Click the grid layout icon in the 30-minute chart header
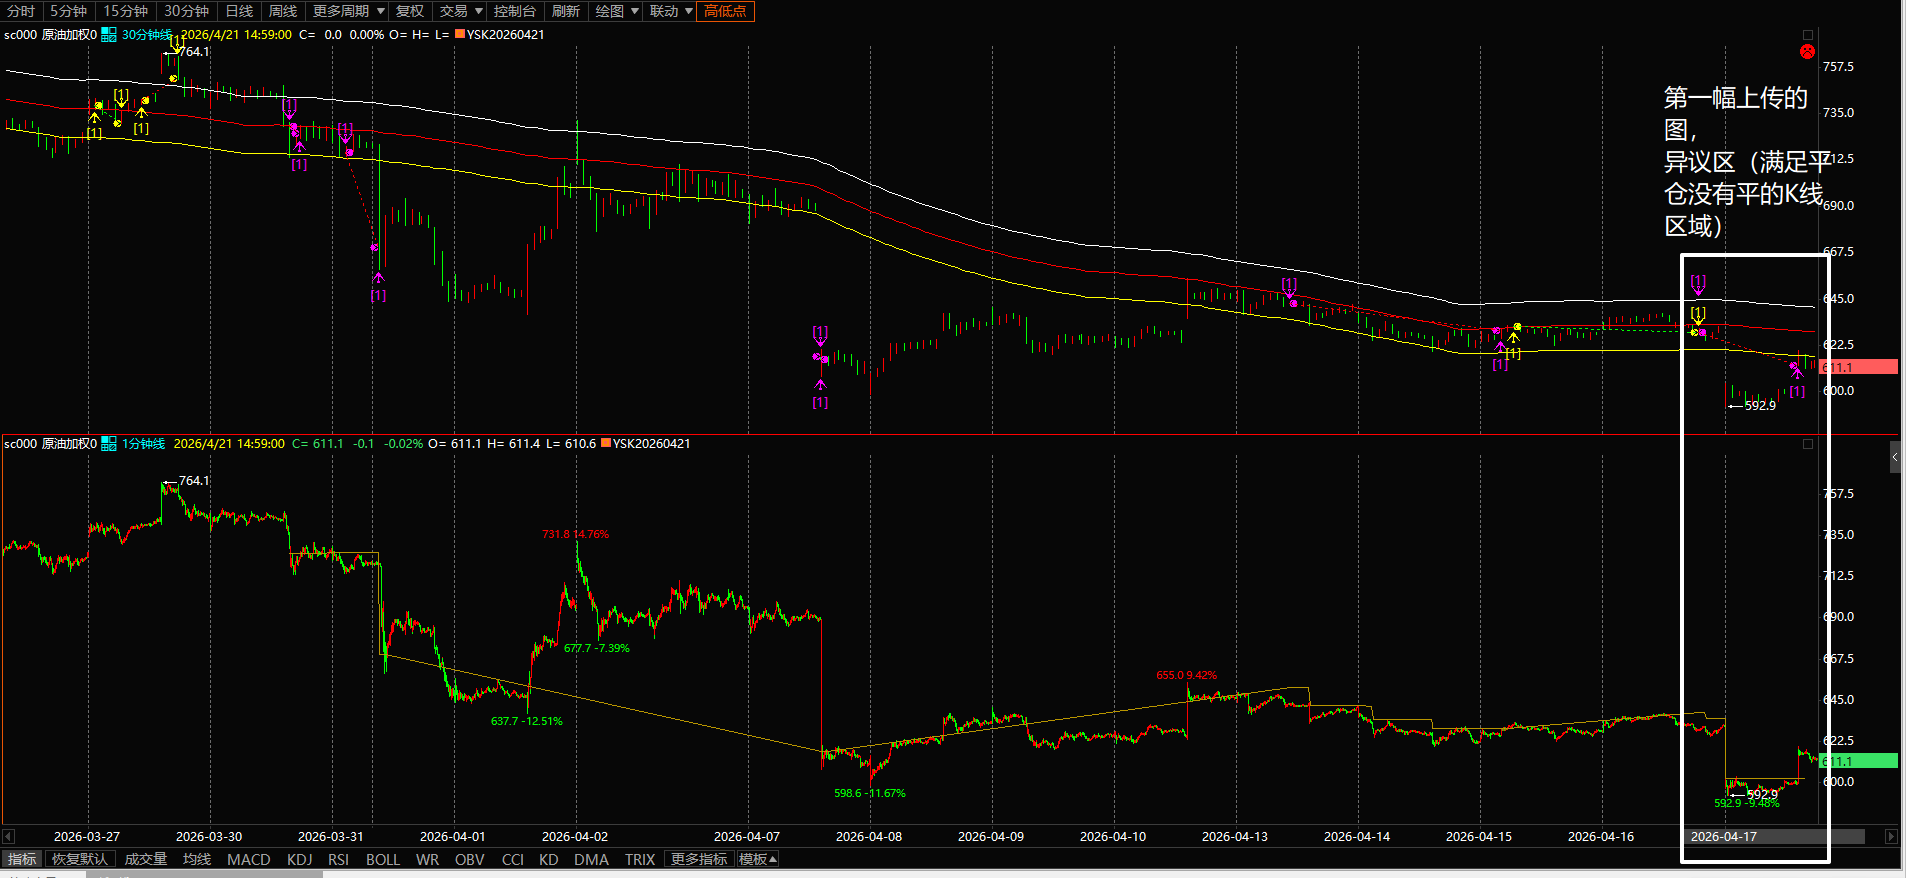This screenshot has width=1906, height=878. pyautogui.click(x=109, y=35)
